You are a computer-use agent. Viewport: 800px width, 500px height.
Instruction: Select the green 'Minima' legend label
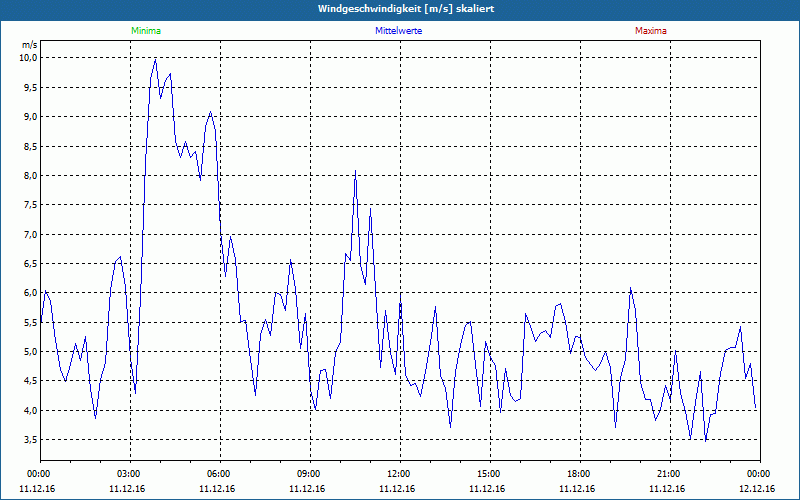146,31
